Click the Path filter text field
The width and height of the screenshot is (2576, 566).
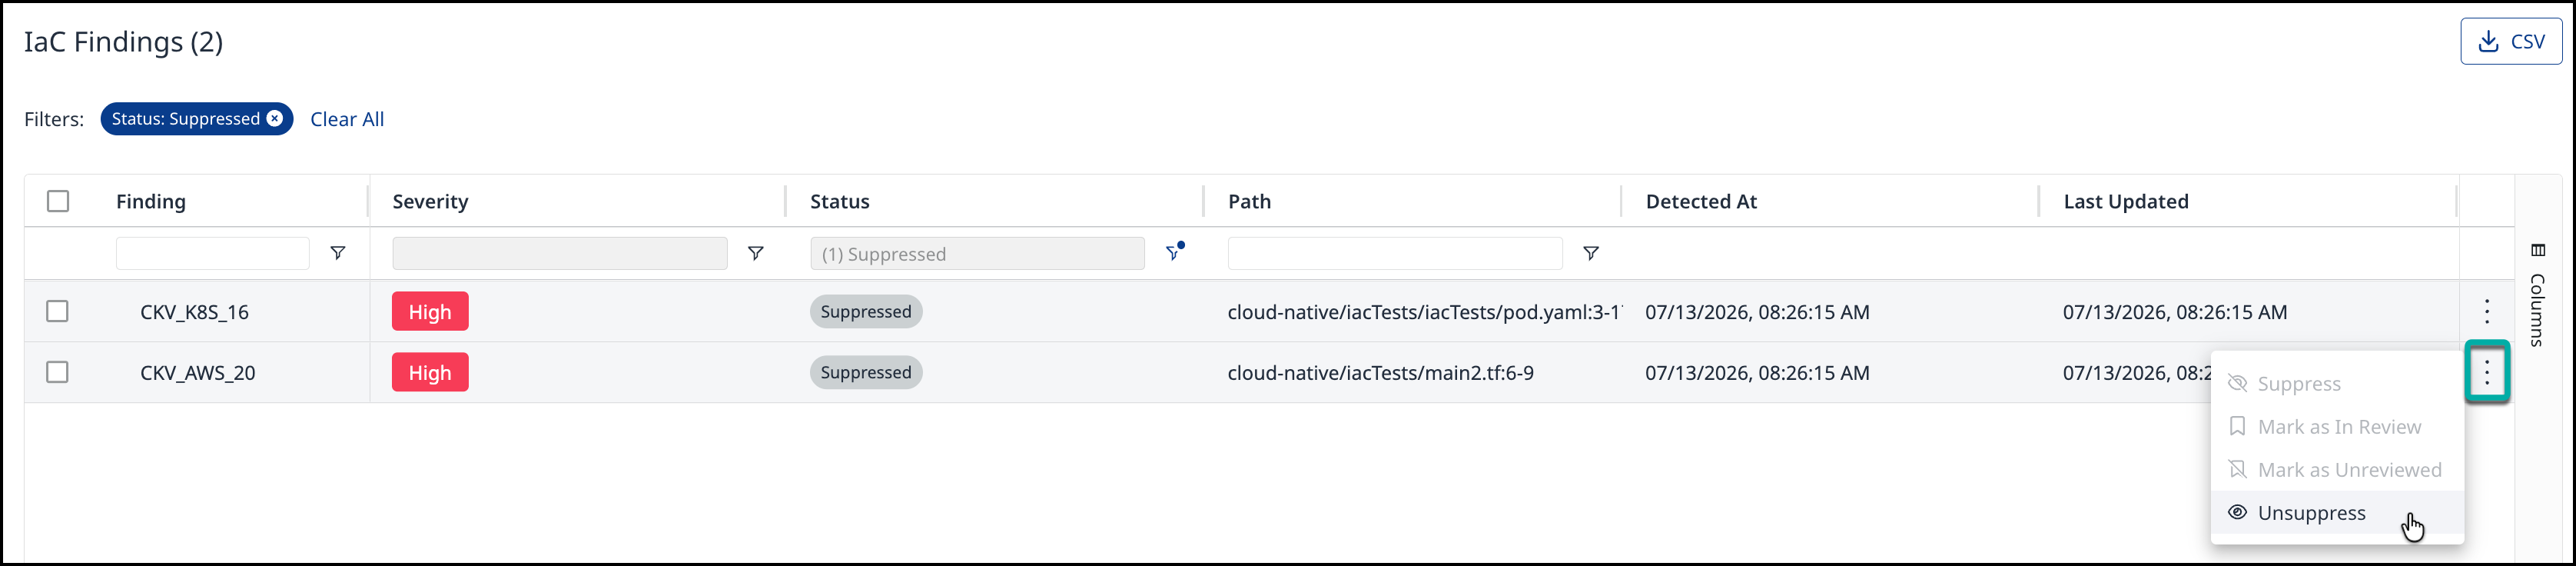[1395, 254]
